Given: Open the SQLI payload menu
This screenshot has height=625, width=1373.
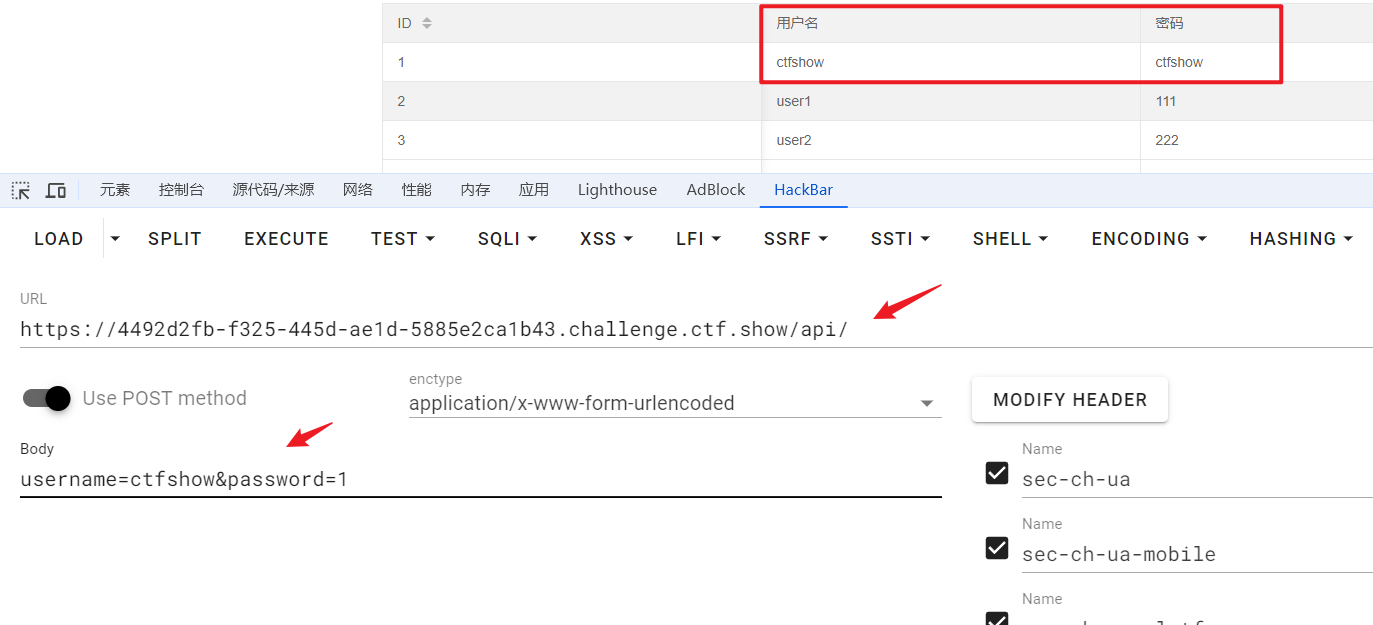Looking at the screenshot, I should (507, 239).
